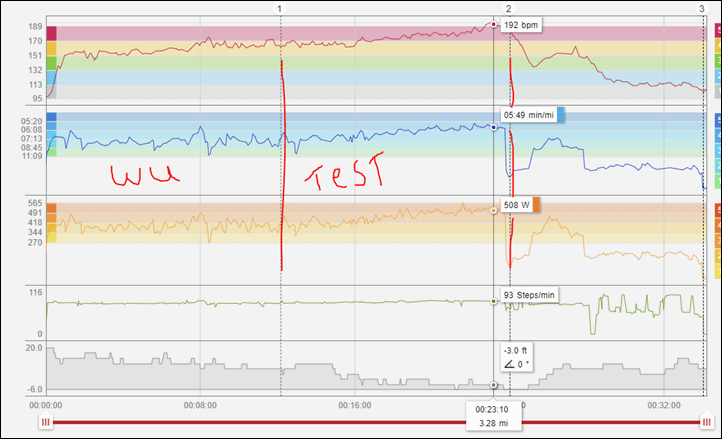Click the 132 heart rate axis label
The width and height of the screenshot is (722, 439).
[35, 70]
